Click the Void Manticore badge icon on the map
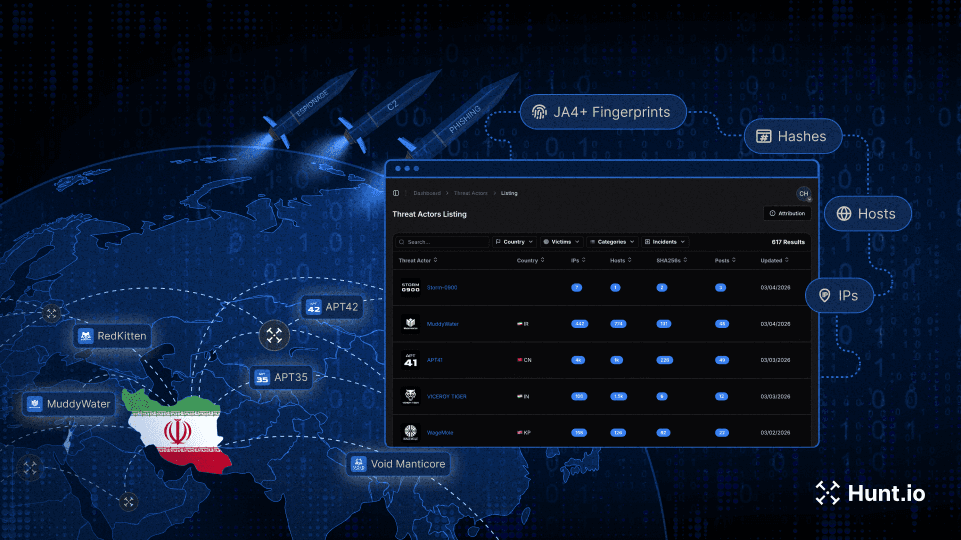 tap(358, 464)
